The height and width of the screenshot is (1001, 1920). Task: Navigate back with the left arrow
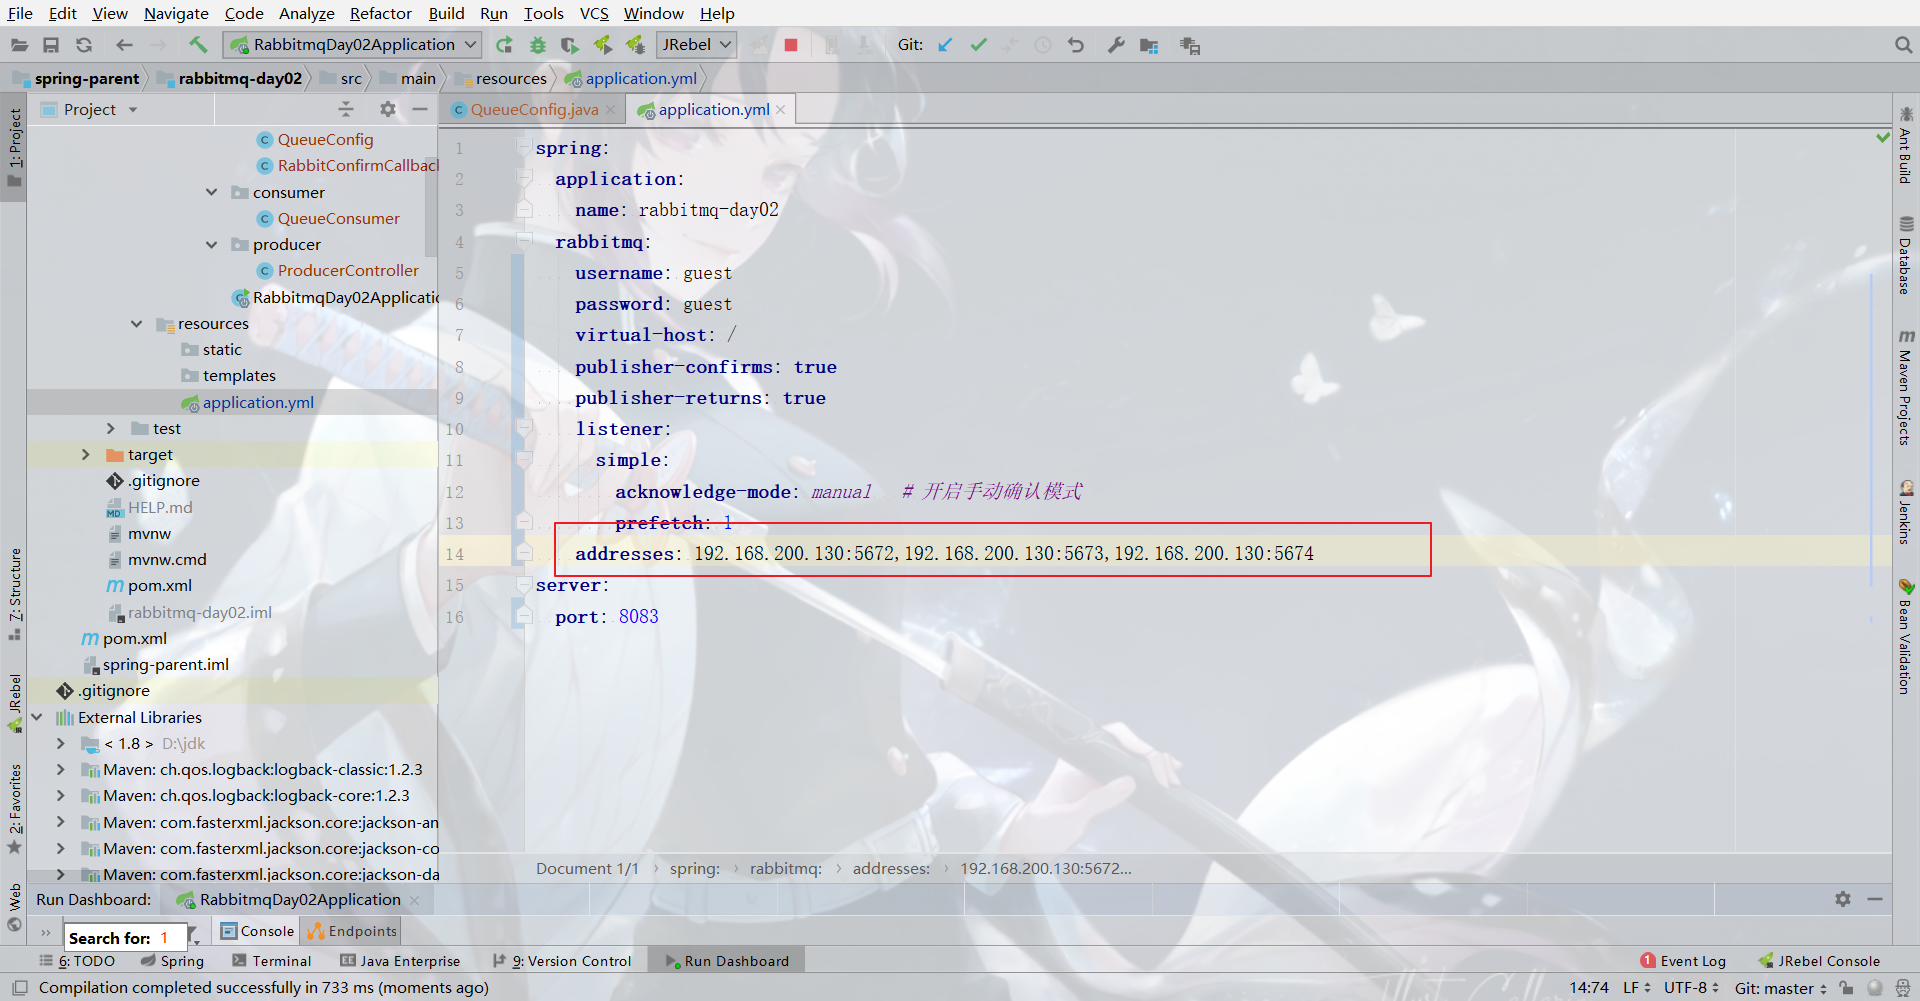pos(124,45)
